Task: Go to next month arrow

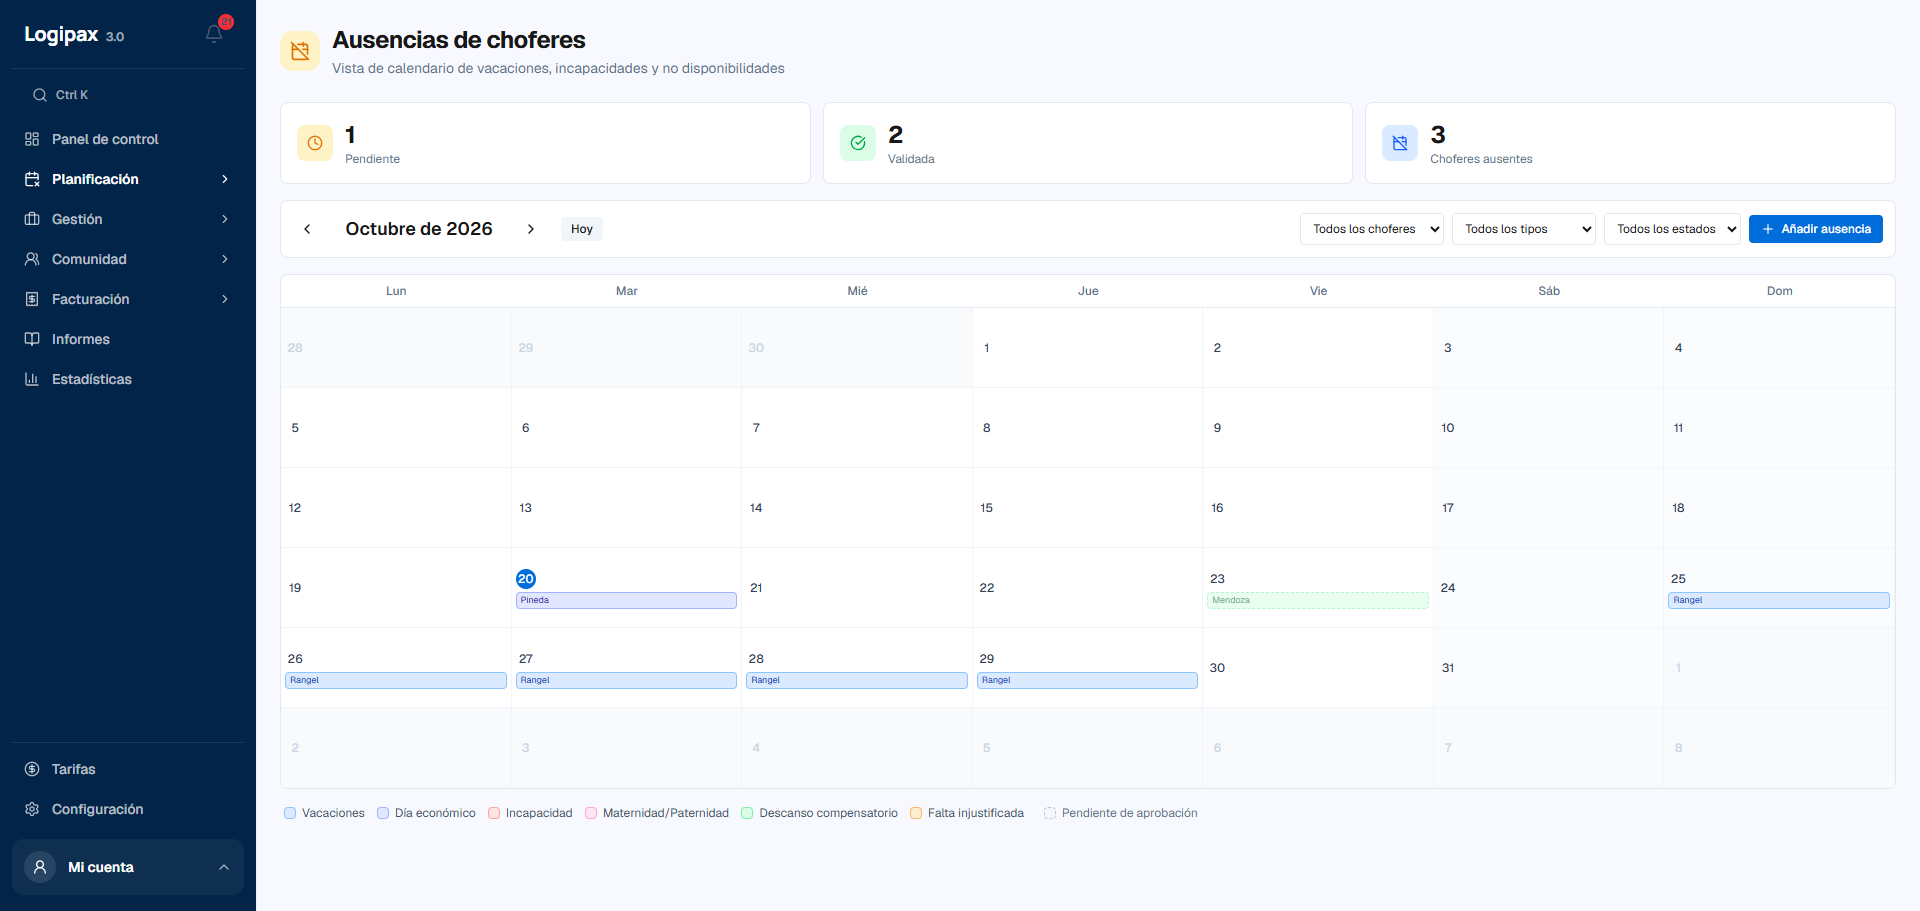Action: tap(531, 229)
